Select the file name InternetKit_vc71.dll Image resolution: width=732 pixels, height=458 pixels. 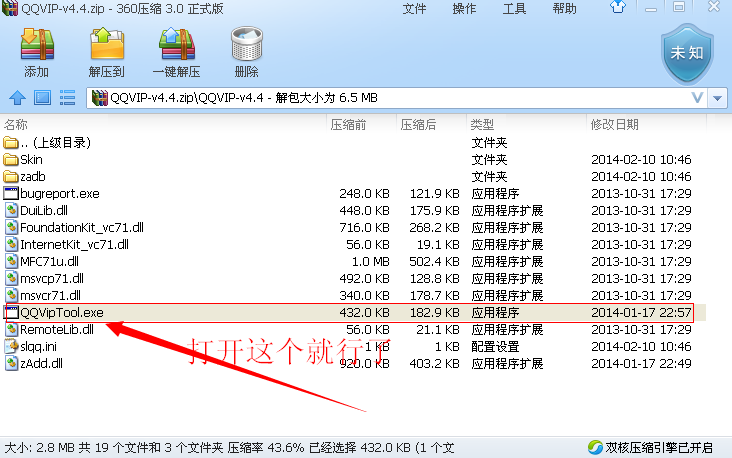(x=74, y=245)
